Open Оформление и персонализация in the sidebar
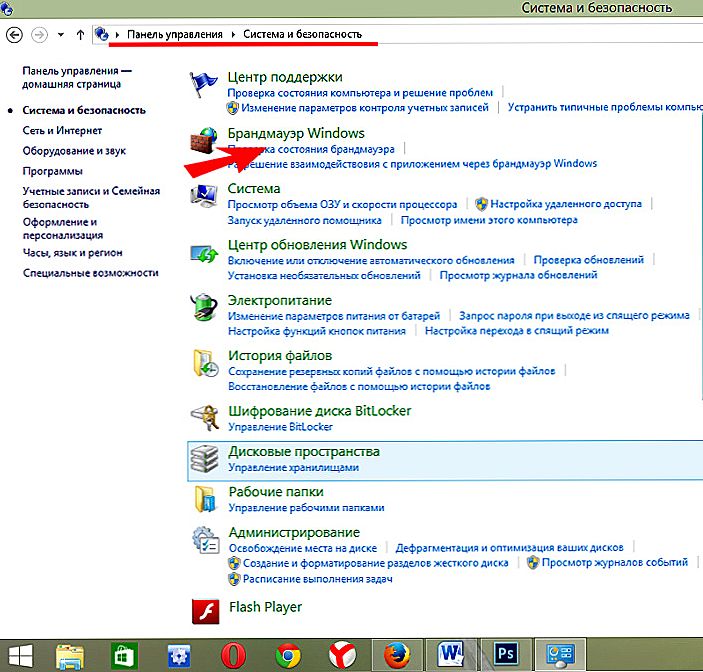This screenshot has height=672, width=703. pyautogui.click(x=63, y=229)
